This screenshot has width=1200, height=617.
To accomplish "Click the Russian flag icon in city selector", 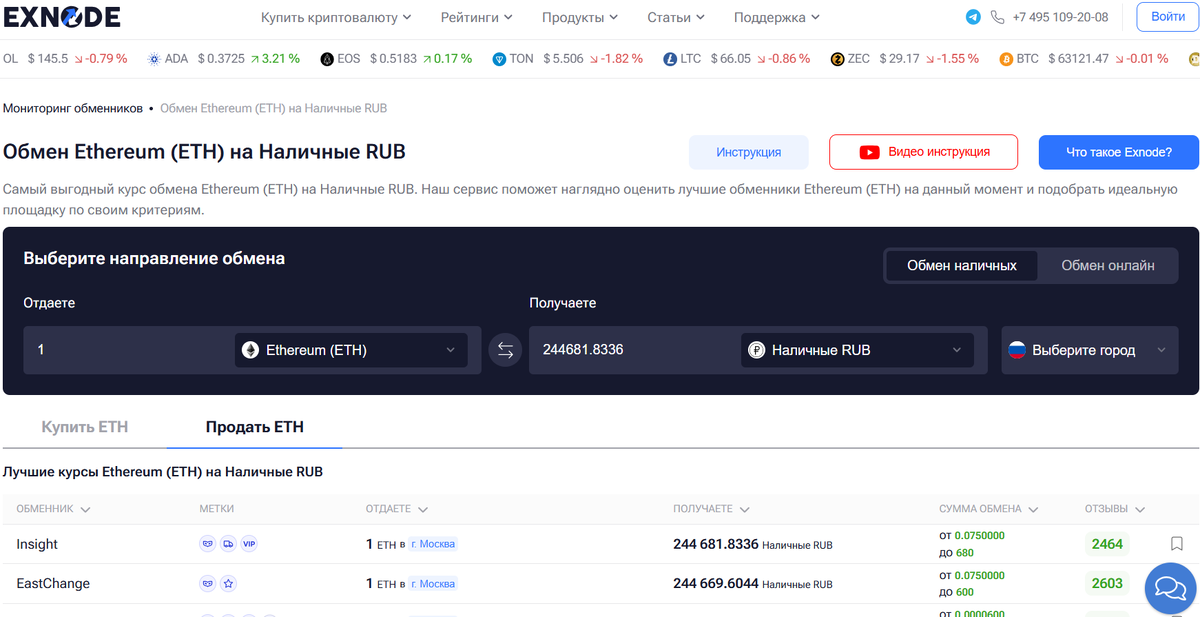I will (1017, 350).
